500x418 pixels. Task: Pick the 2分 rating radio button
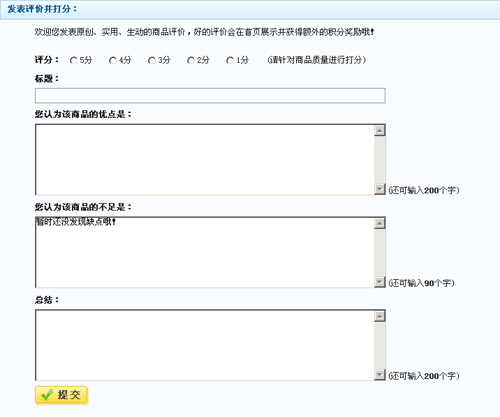pyautogui.click(x=191, y=60)
